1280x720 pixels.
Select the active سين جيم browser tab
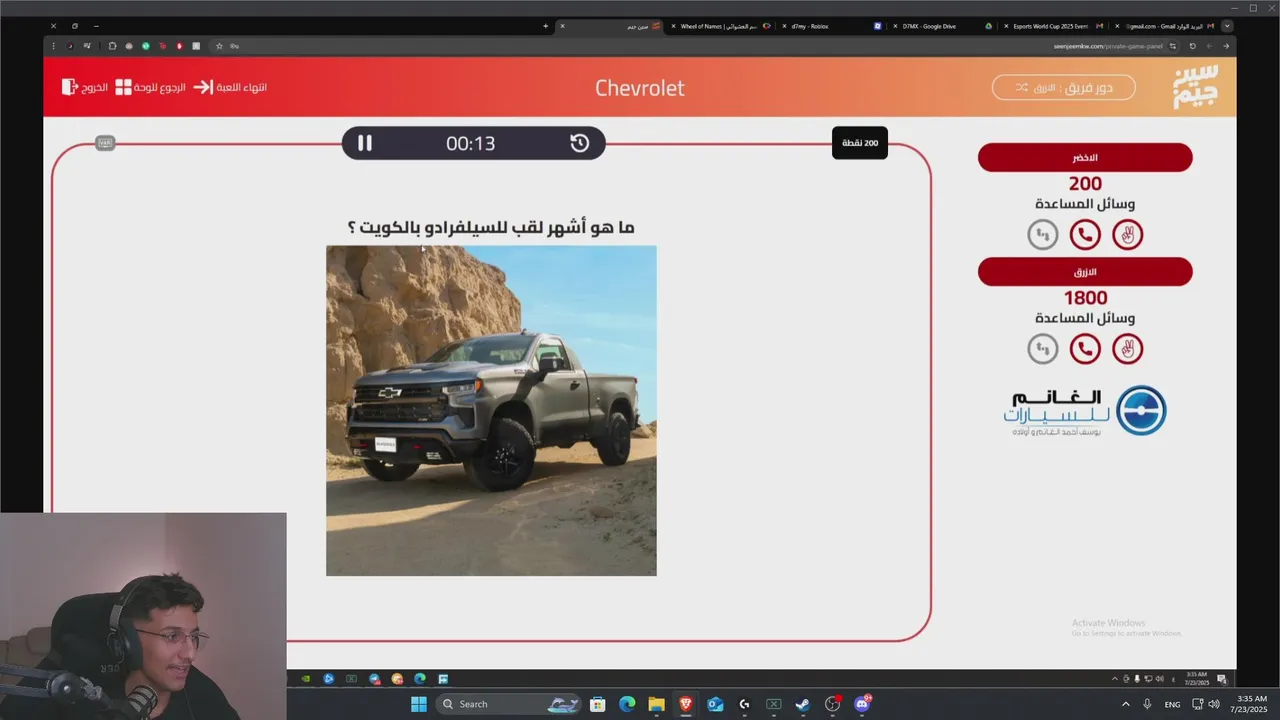(610, 26)
